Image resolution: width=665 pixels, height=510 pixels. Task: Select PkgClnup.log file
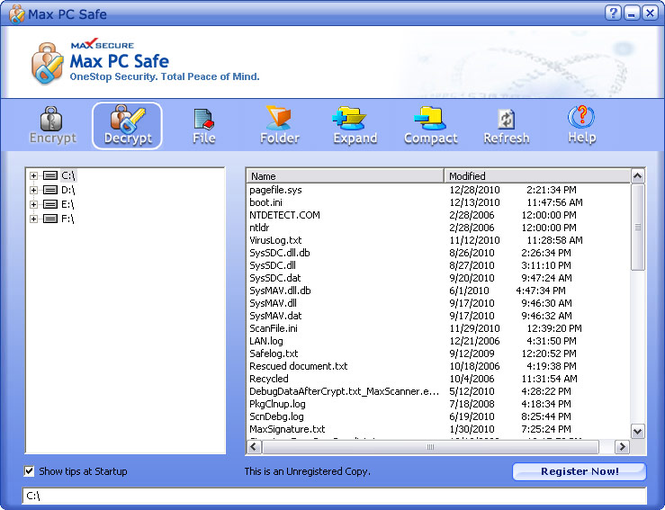point(277,404)
